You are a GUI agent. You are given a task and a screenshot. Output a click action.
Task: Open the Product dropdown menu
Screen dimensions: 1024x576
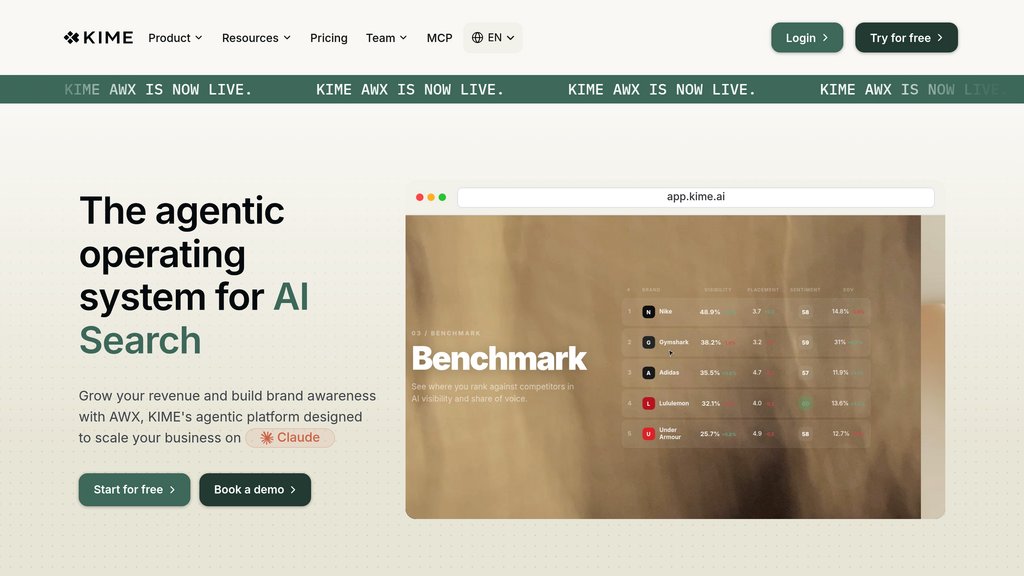click(x=175, y=38)
